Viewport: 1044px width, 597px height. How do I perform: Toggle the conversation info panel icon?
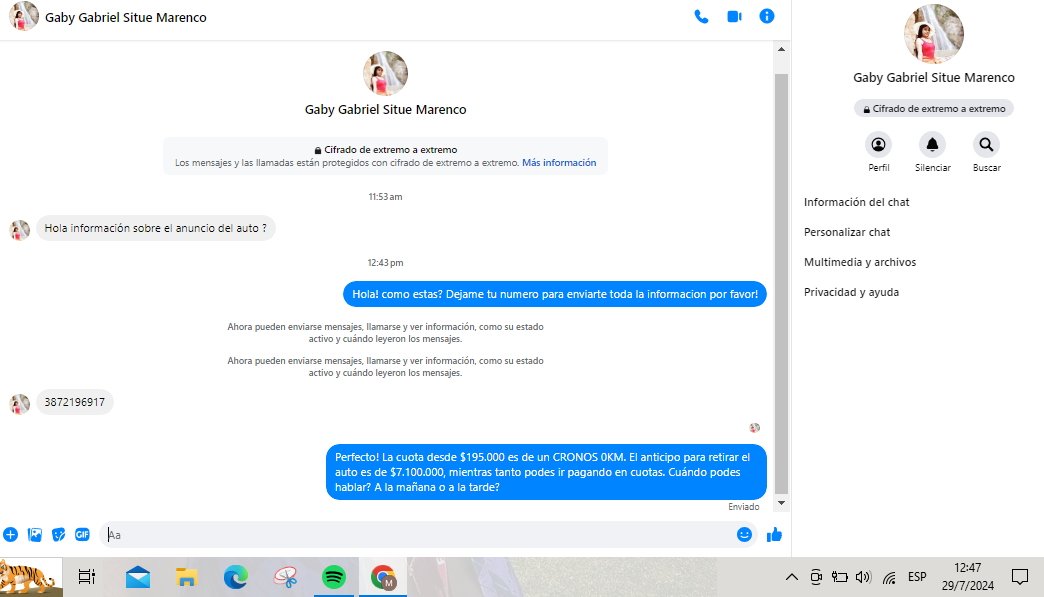767,16
